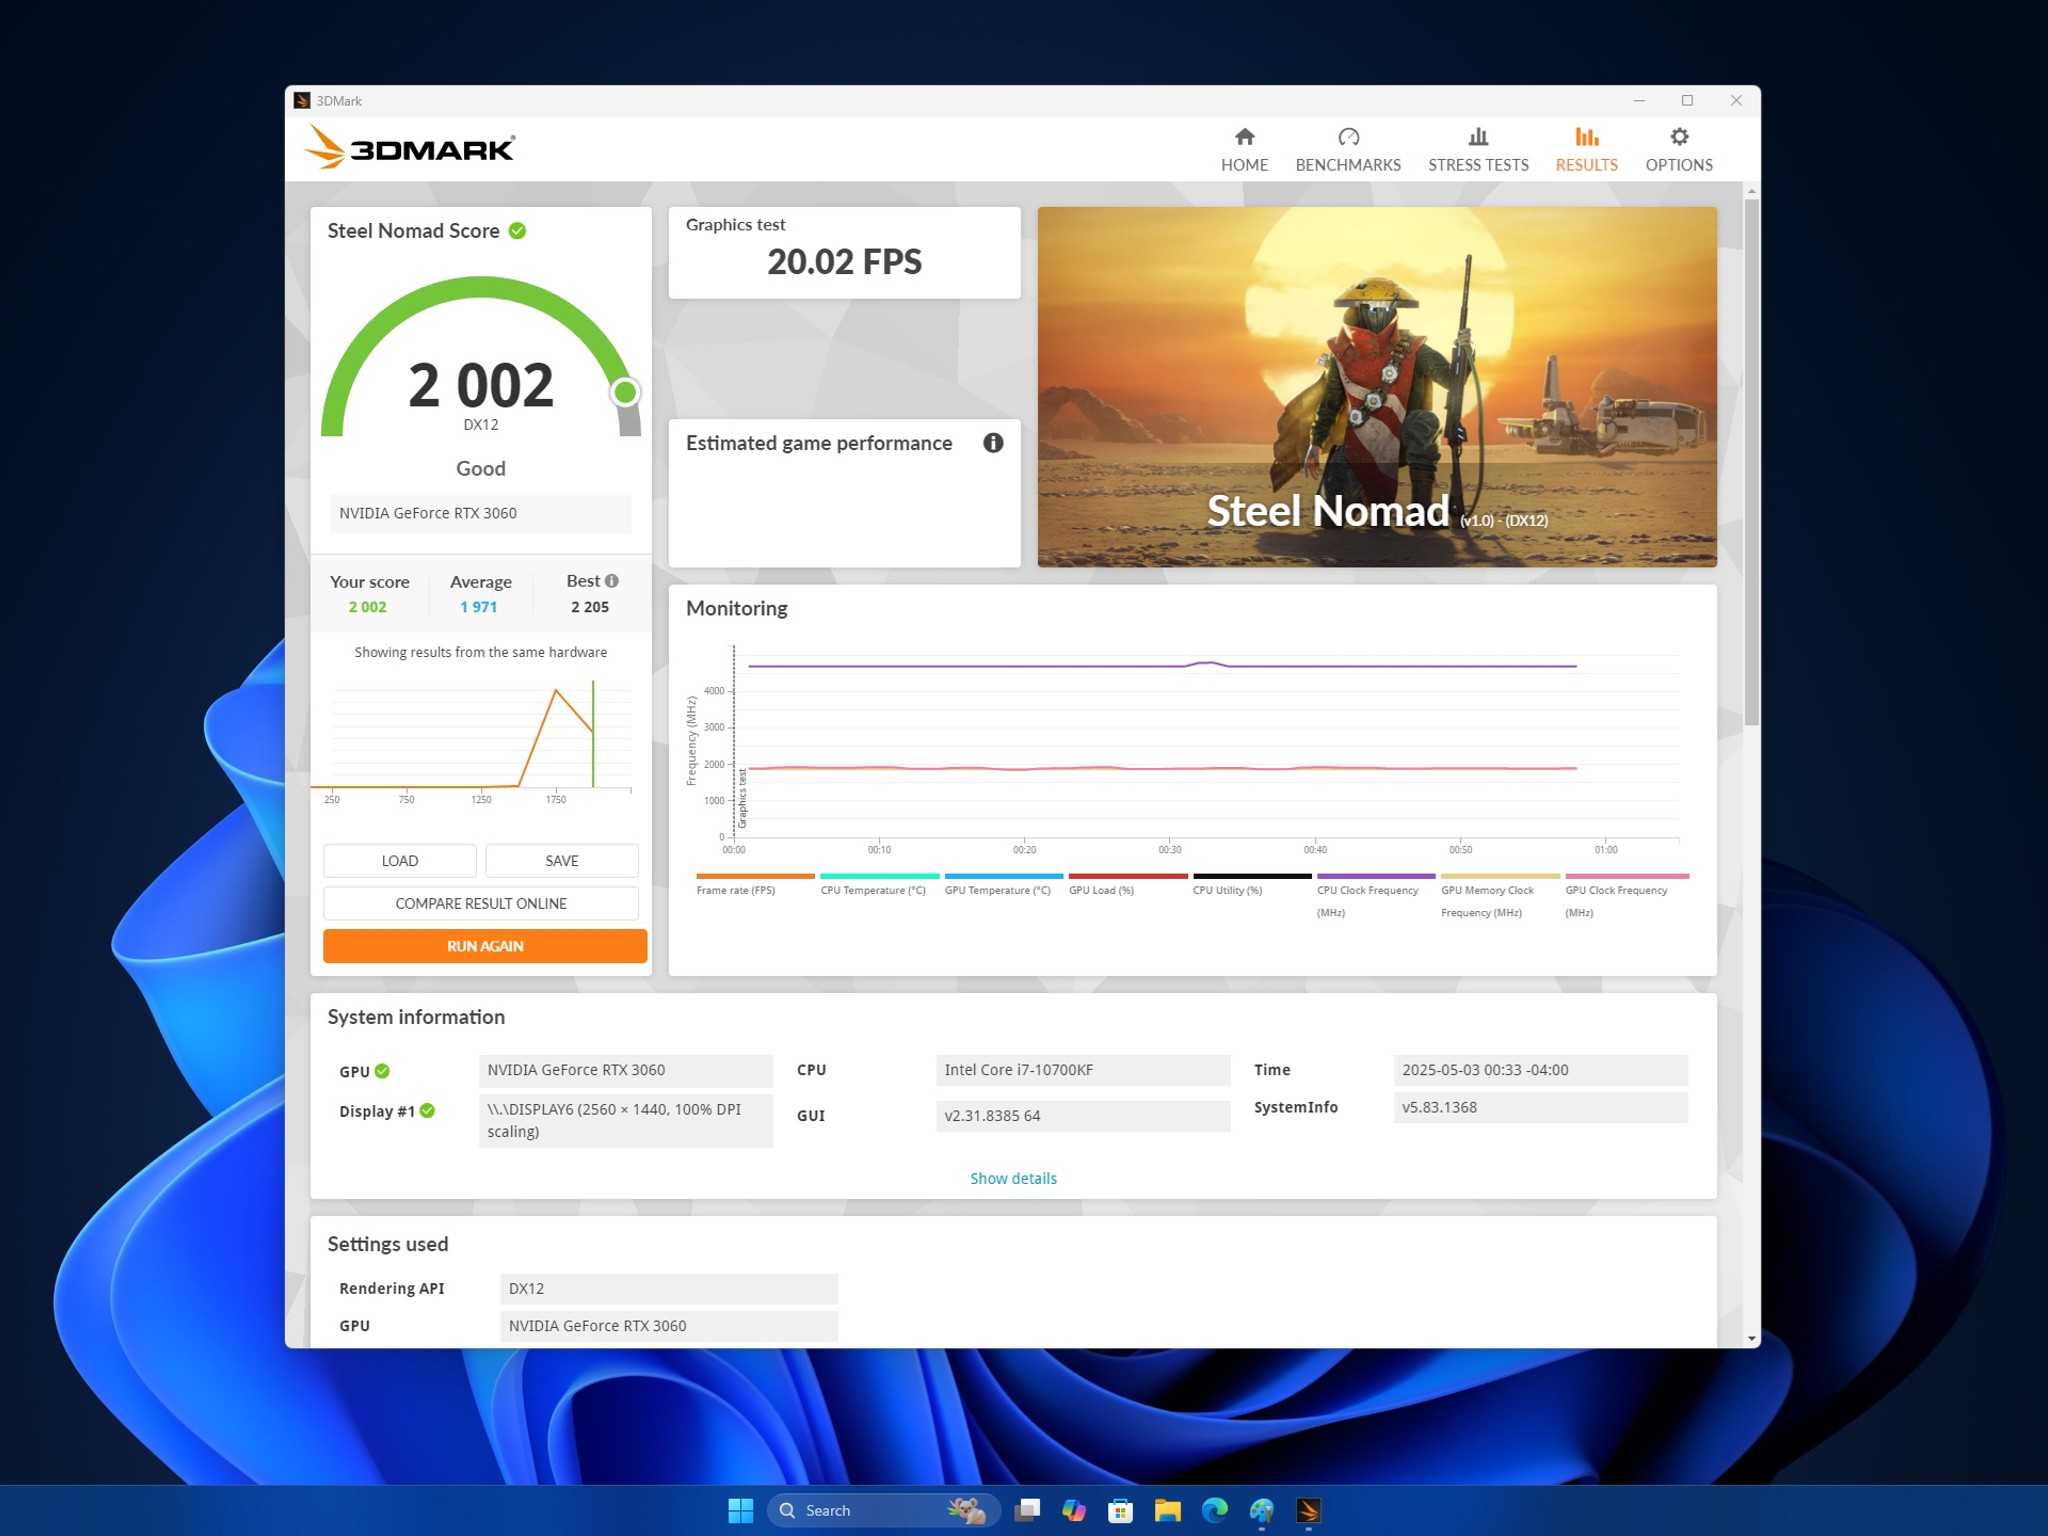Click the home house icon
The width and height of the screenshot is (2048, 1536).
pyautogui.click(x=1244, y=136)
